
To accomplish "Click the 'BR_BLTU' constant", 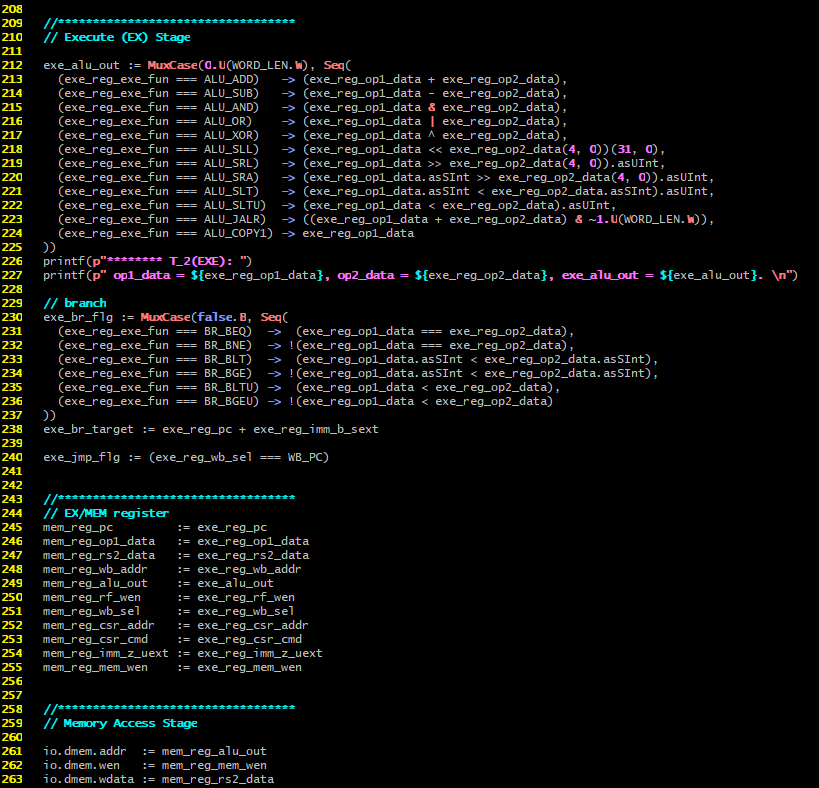I will (228, 387).
